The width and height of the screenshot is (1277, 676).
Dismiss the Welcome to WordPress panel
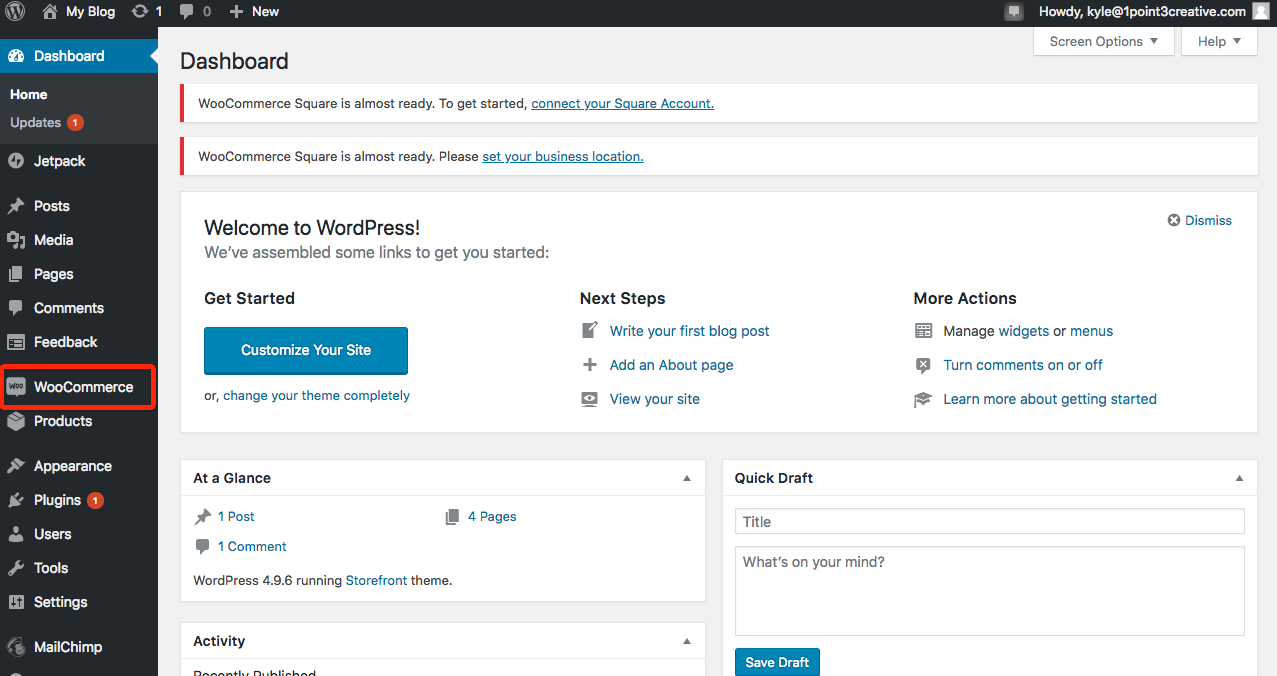click(x=1200, y=220)
